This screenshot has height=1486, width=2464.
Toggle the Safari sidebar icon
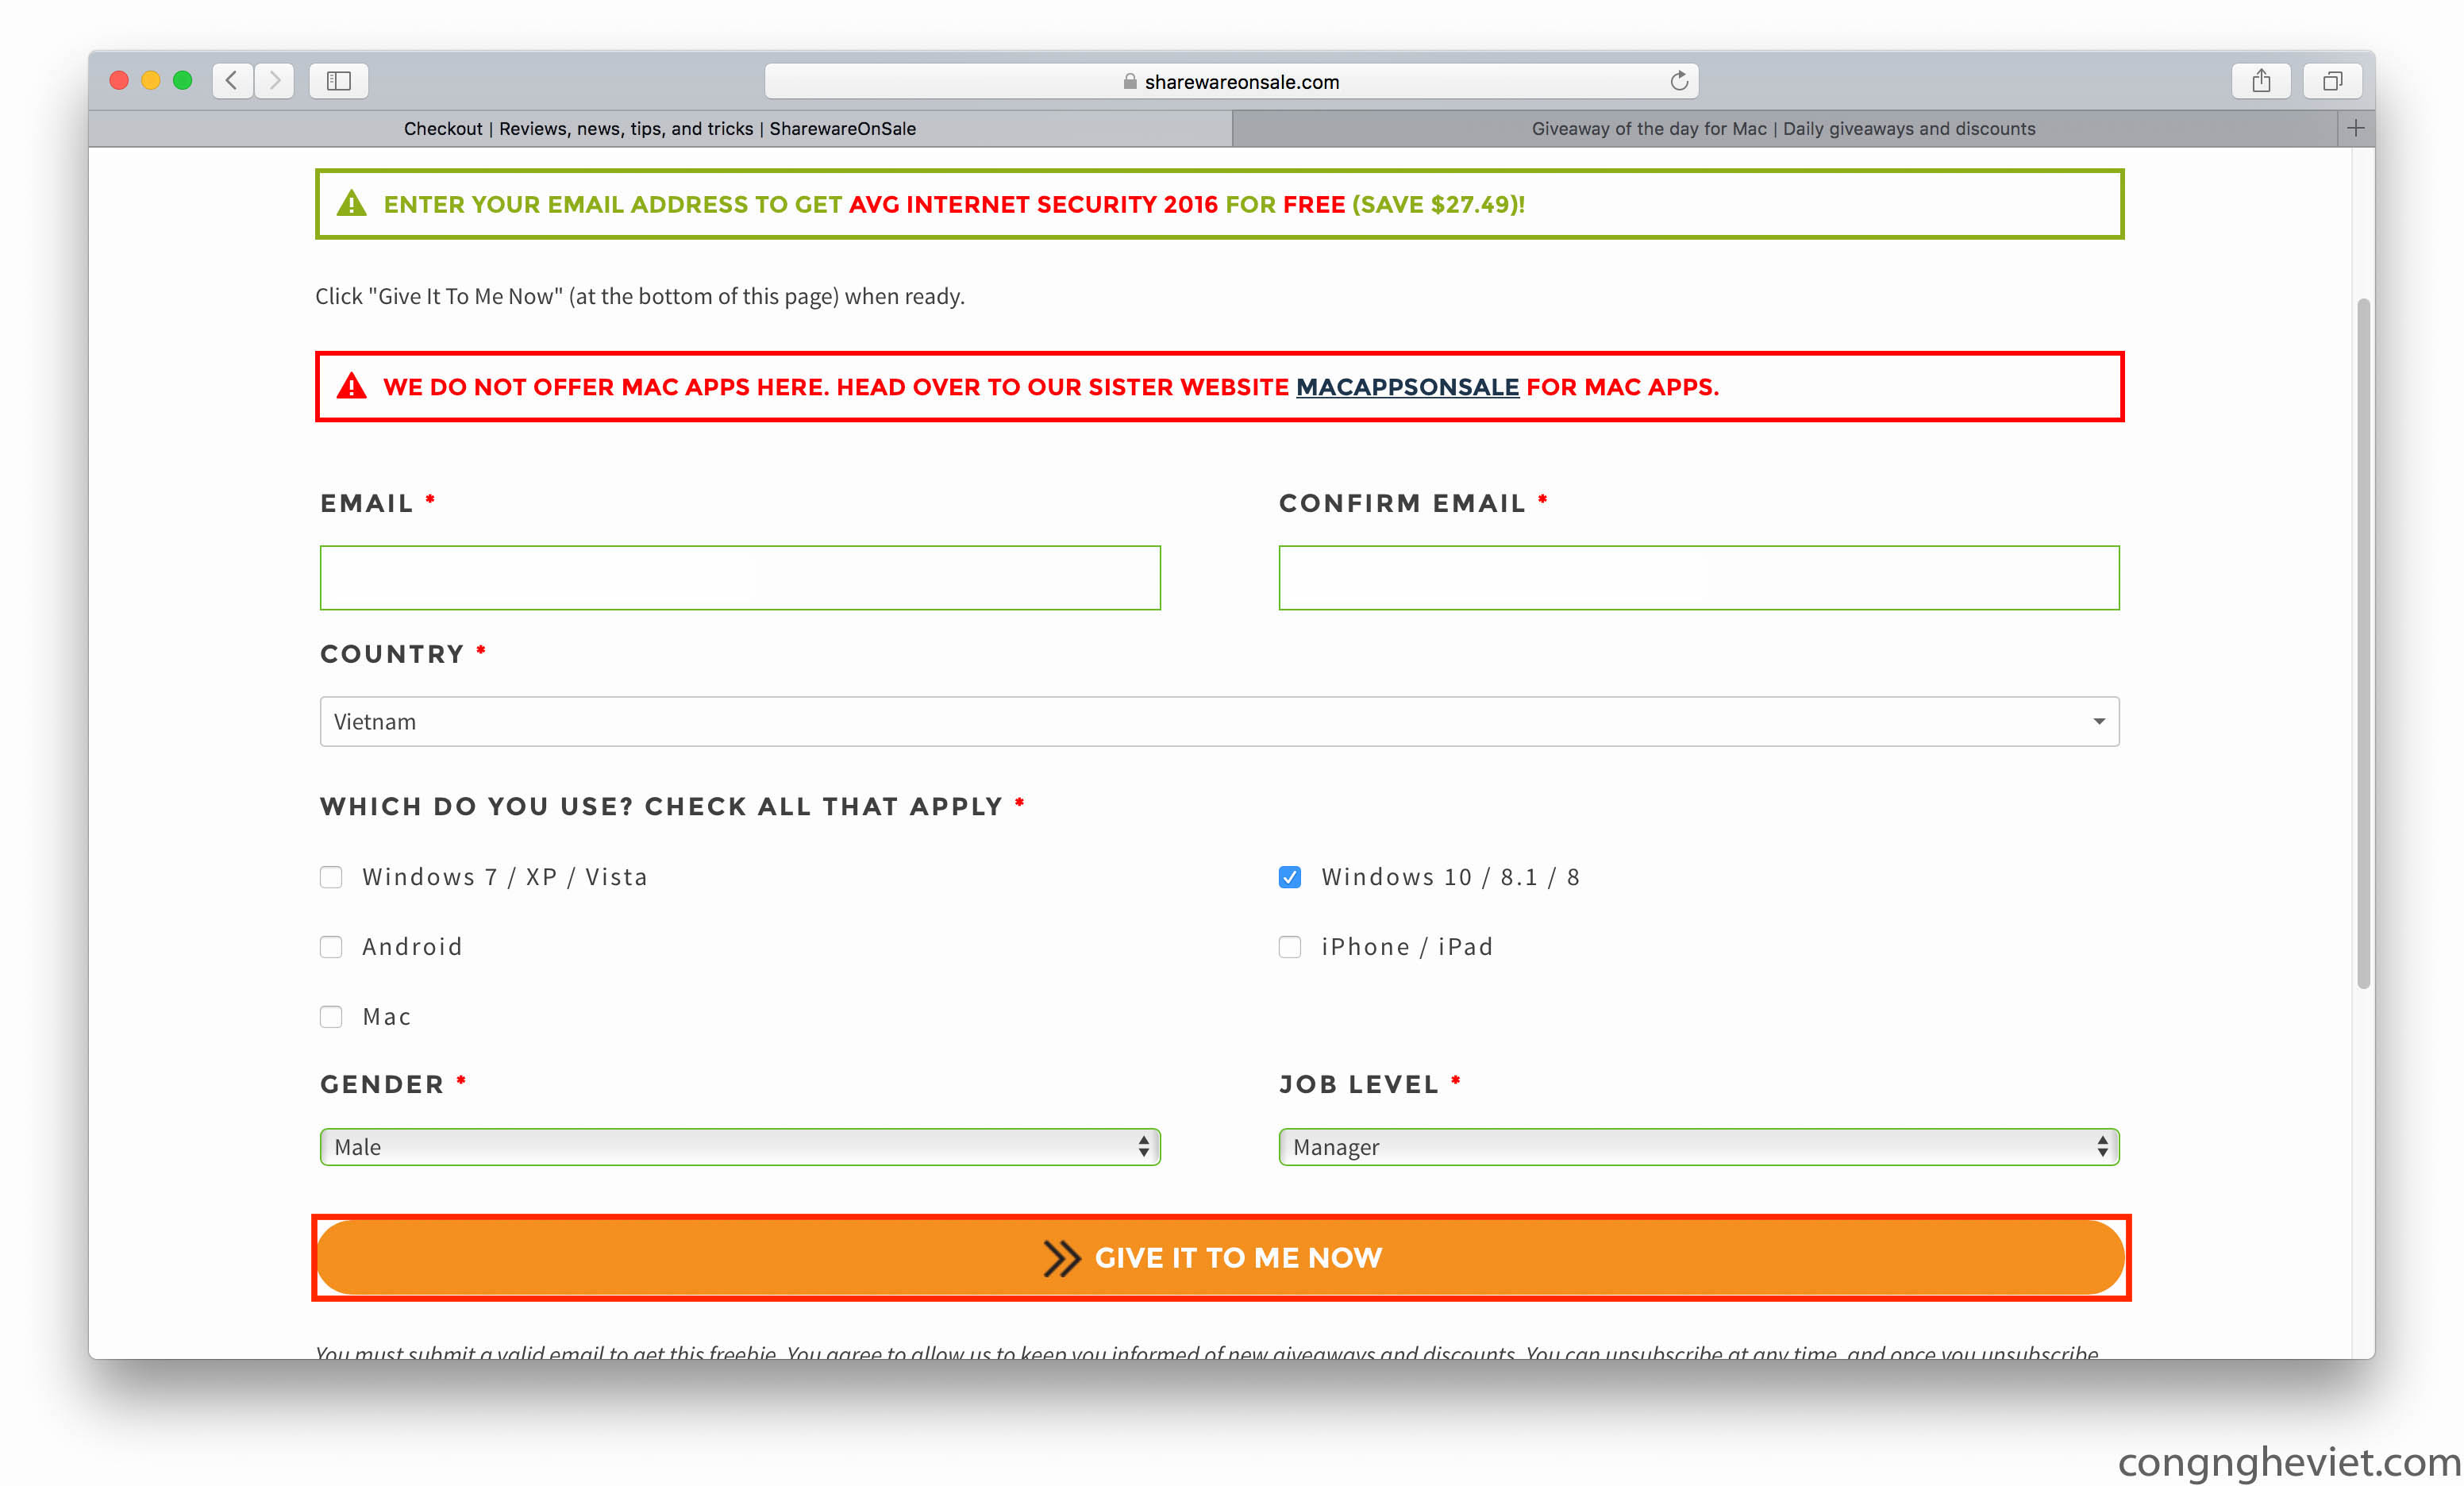click(x=339, y=81)
